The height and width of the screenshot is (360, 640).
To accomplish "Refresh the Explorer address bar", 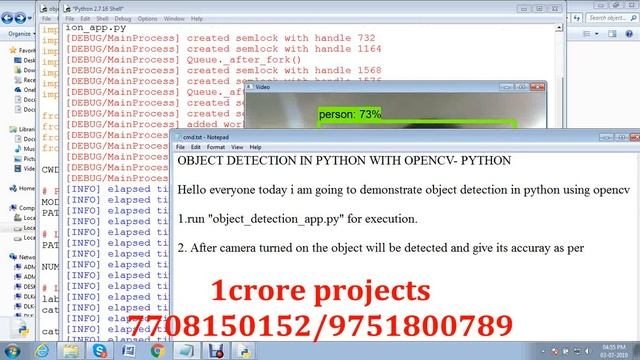I will [x=576, y=18].
